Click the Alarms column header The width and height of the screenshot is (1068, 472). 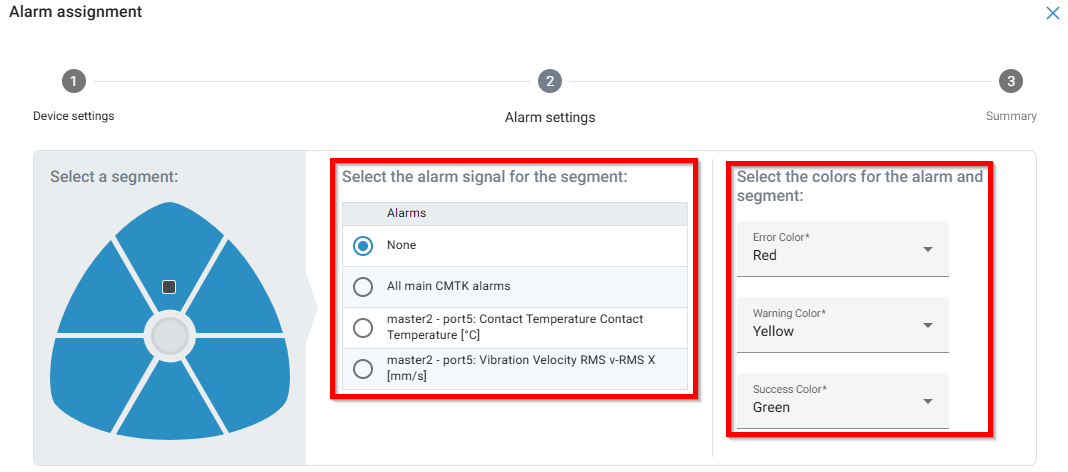406,213
